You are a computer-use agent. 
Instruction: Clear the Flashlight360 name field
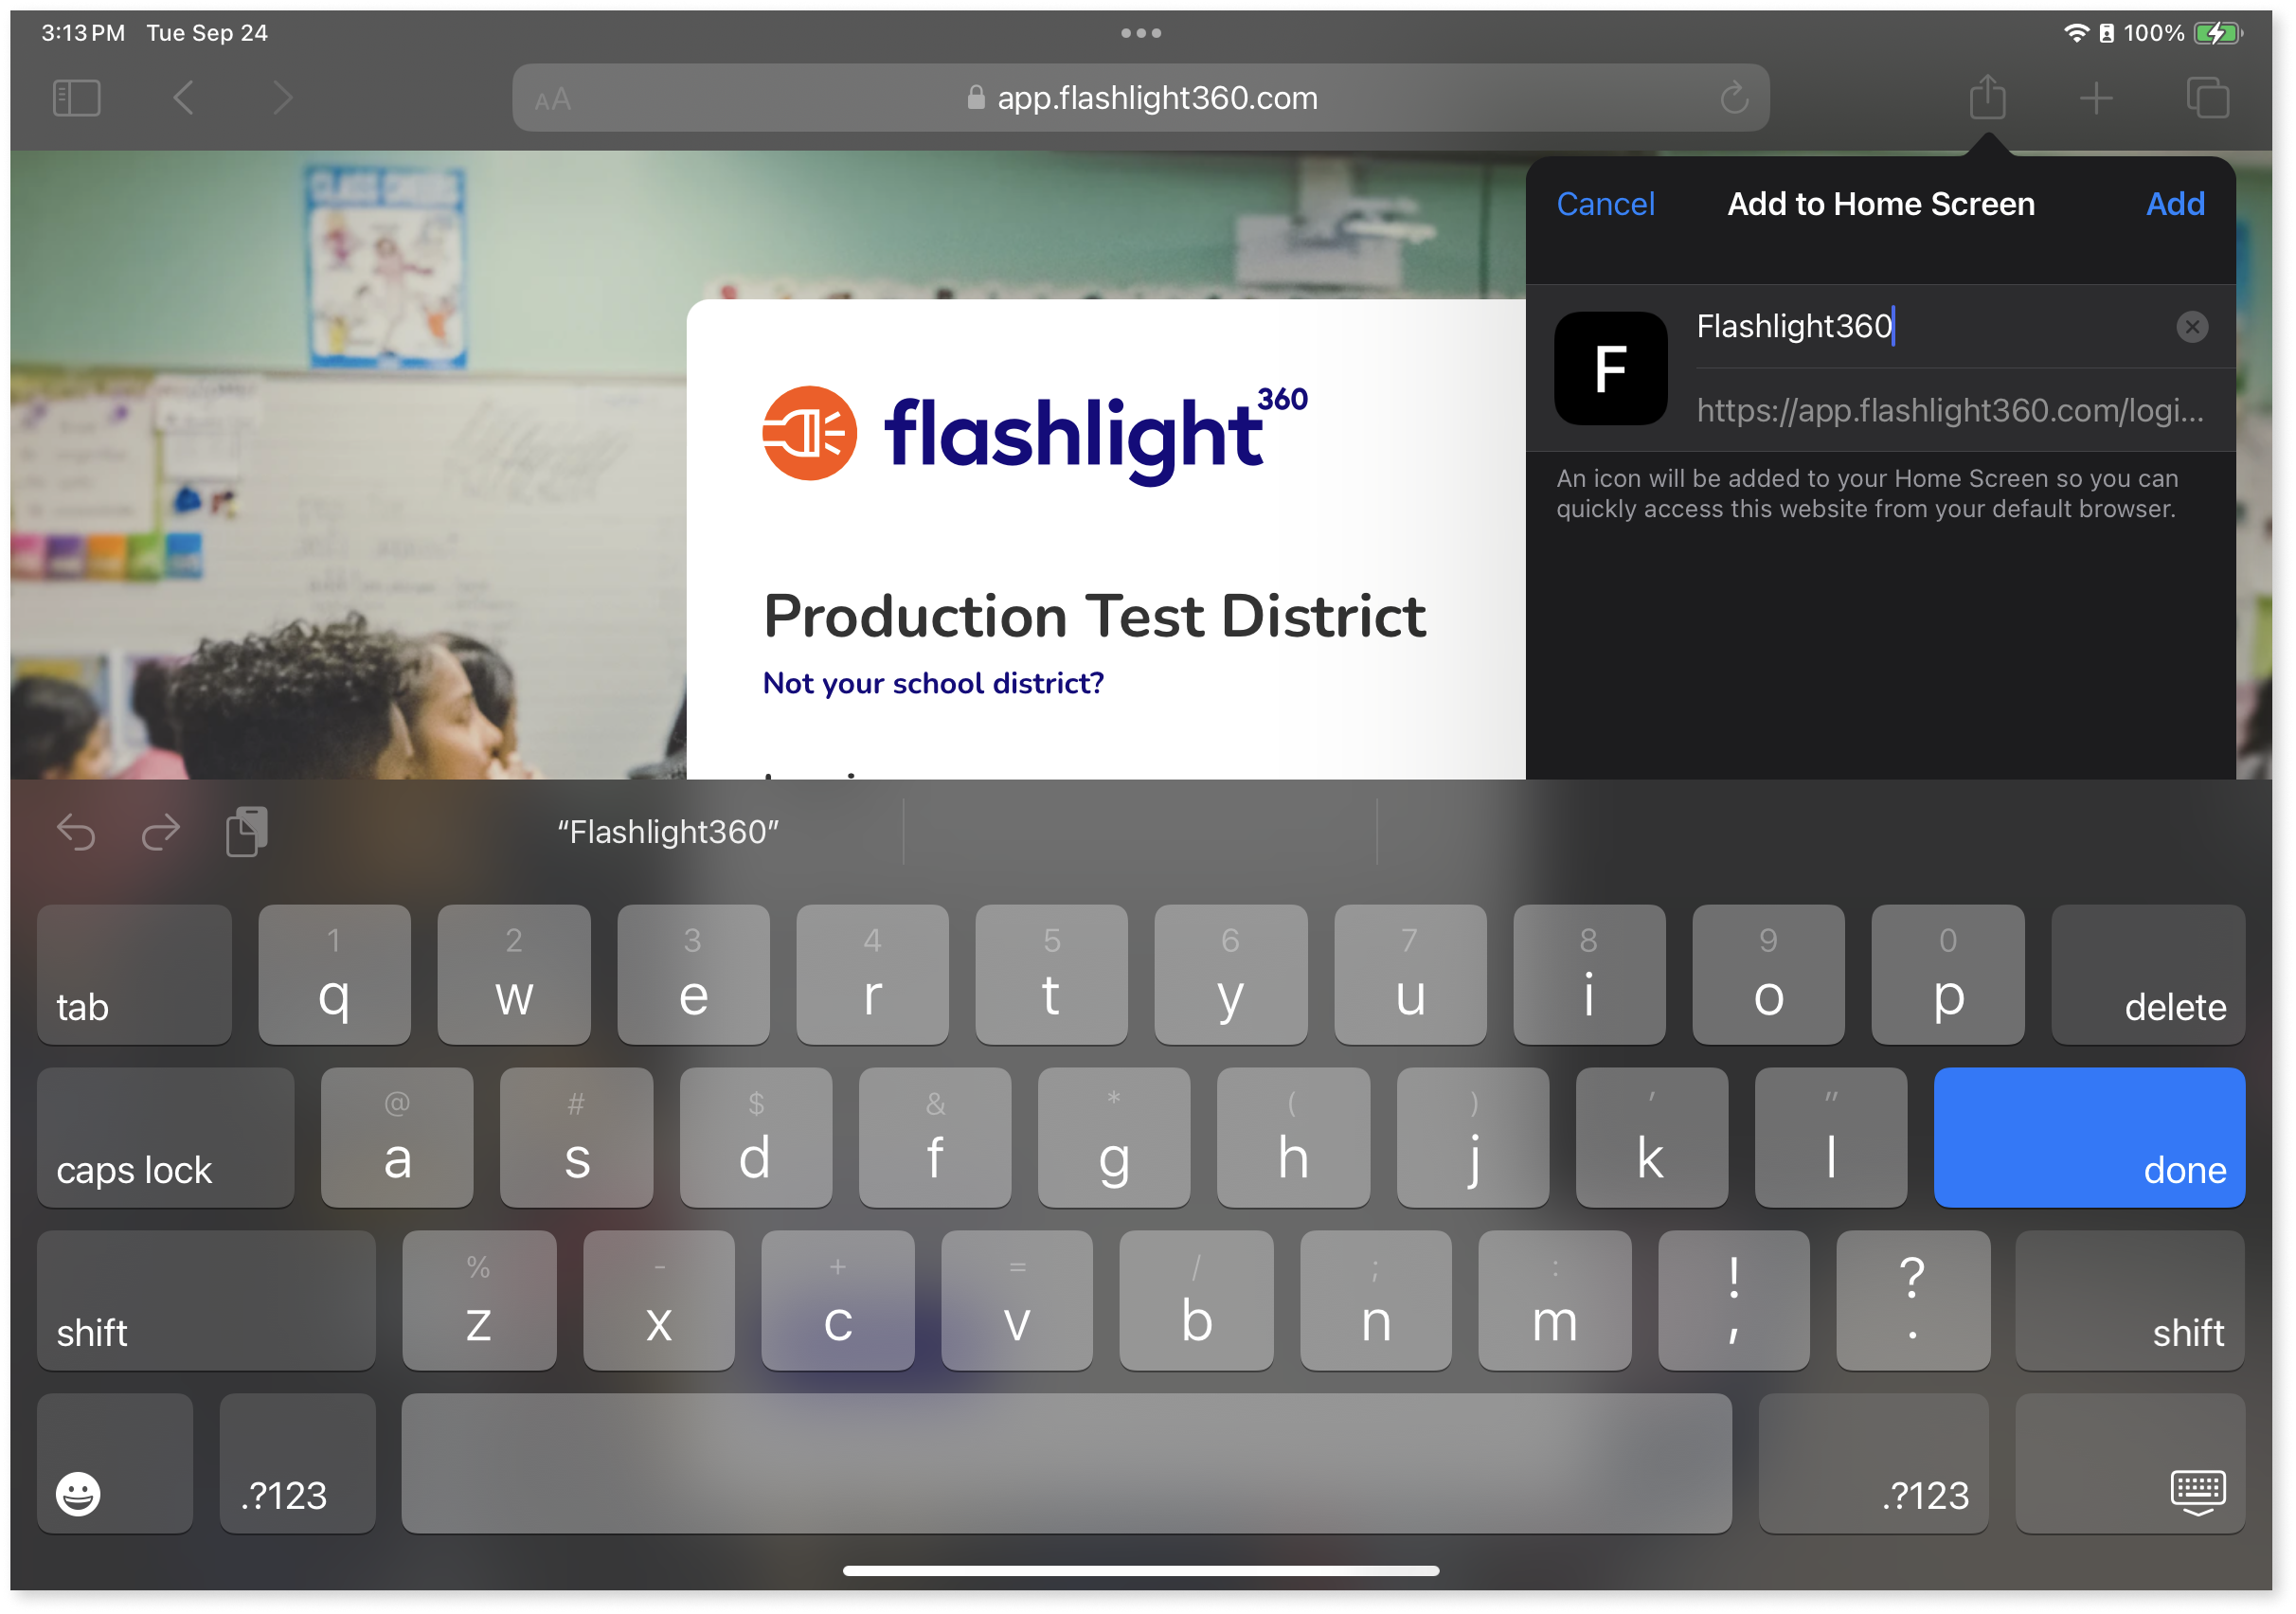(x=2192, y=327)
